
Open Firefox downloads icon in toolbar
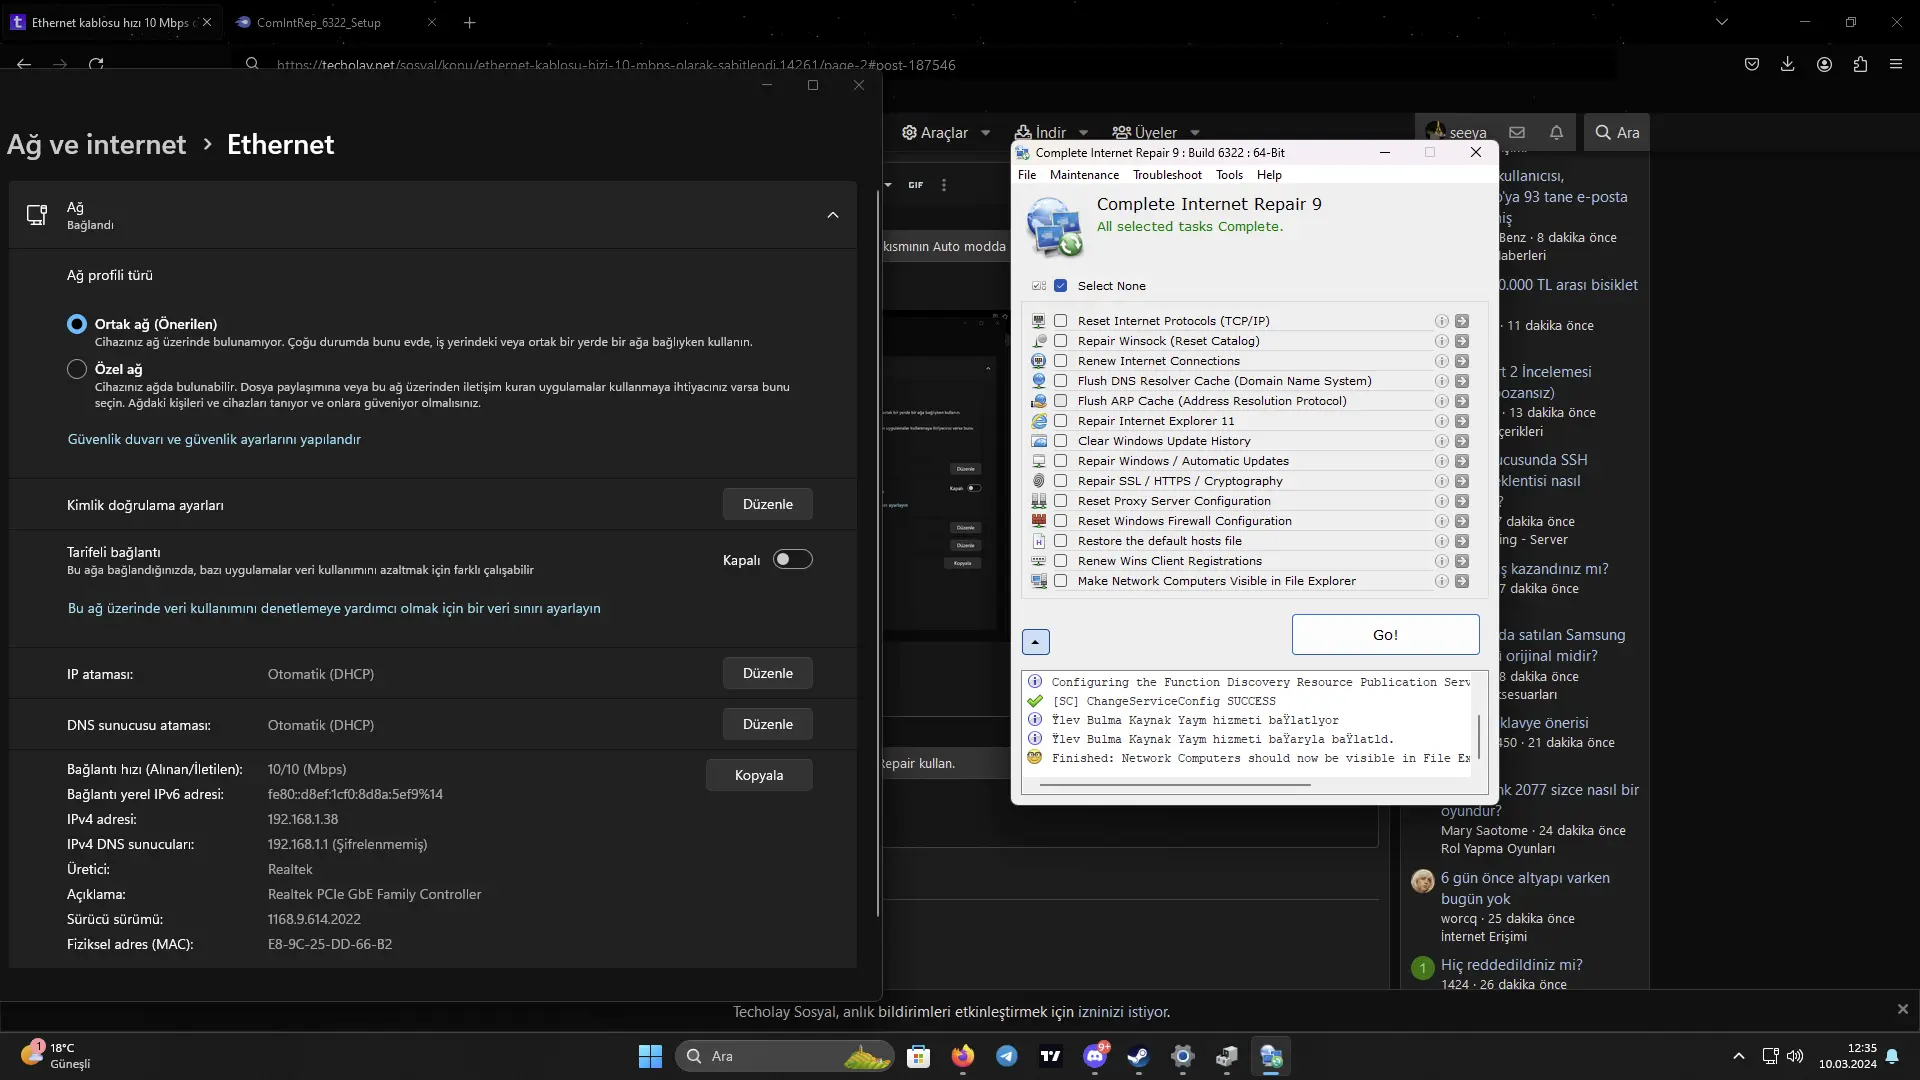point(1788,64)
